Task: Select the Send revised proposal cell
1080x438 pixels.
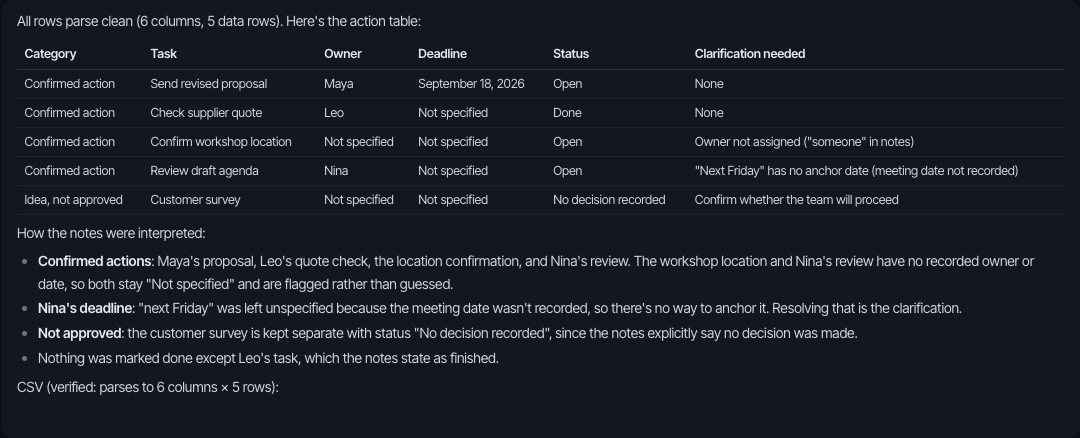Action: (209, 84)
